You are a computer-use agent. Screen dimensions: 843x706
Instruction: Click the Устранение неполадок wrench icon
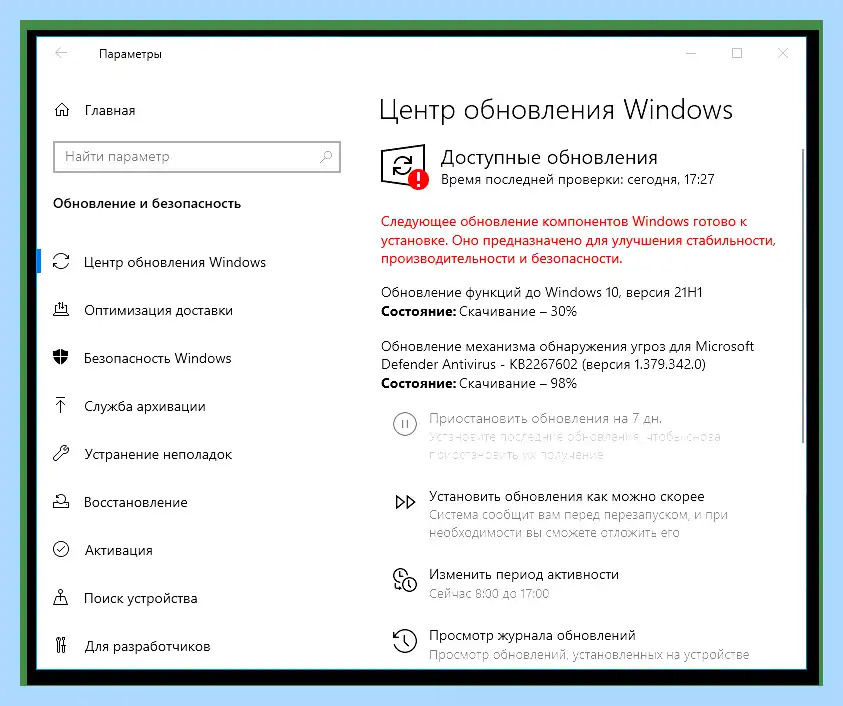(x=61, y=453)
